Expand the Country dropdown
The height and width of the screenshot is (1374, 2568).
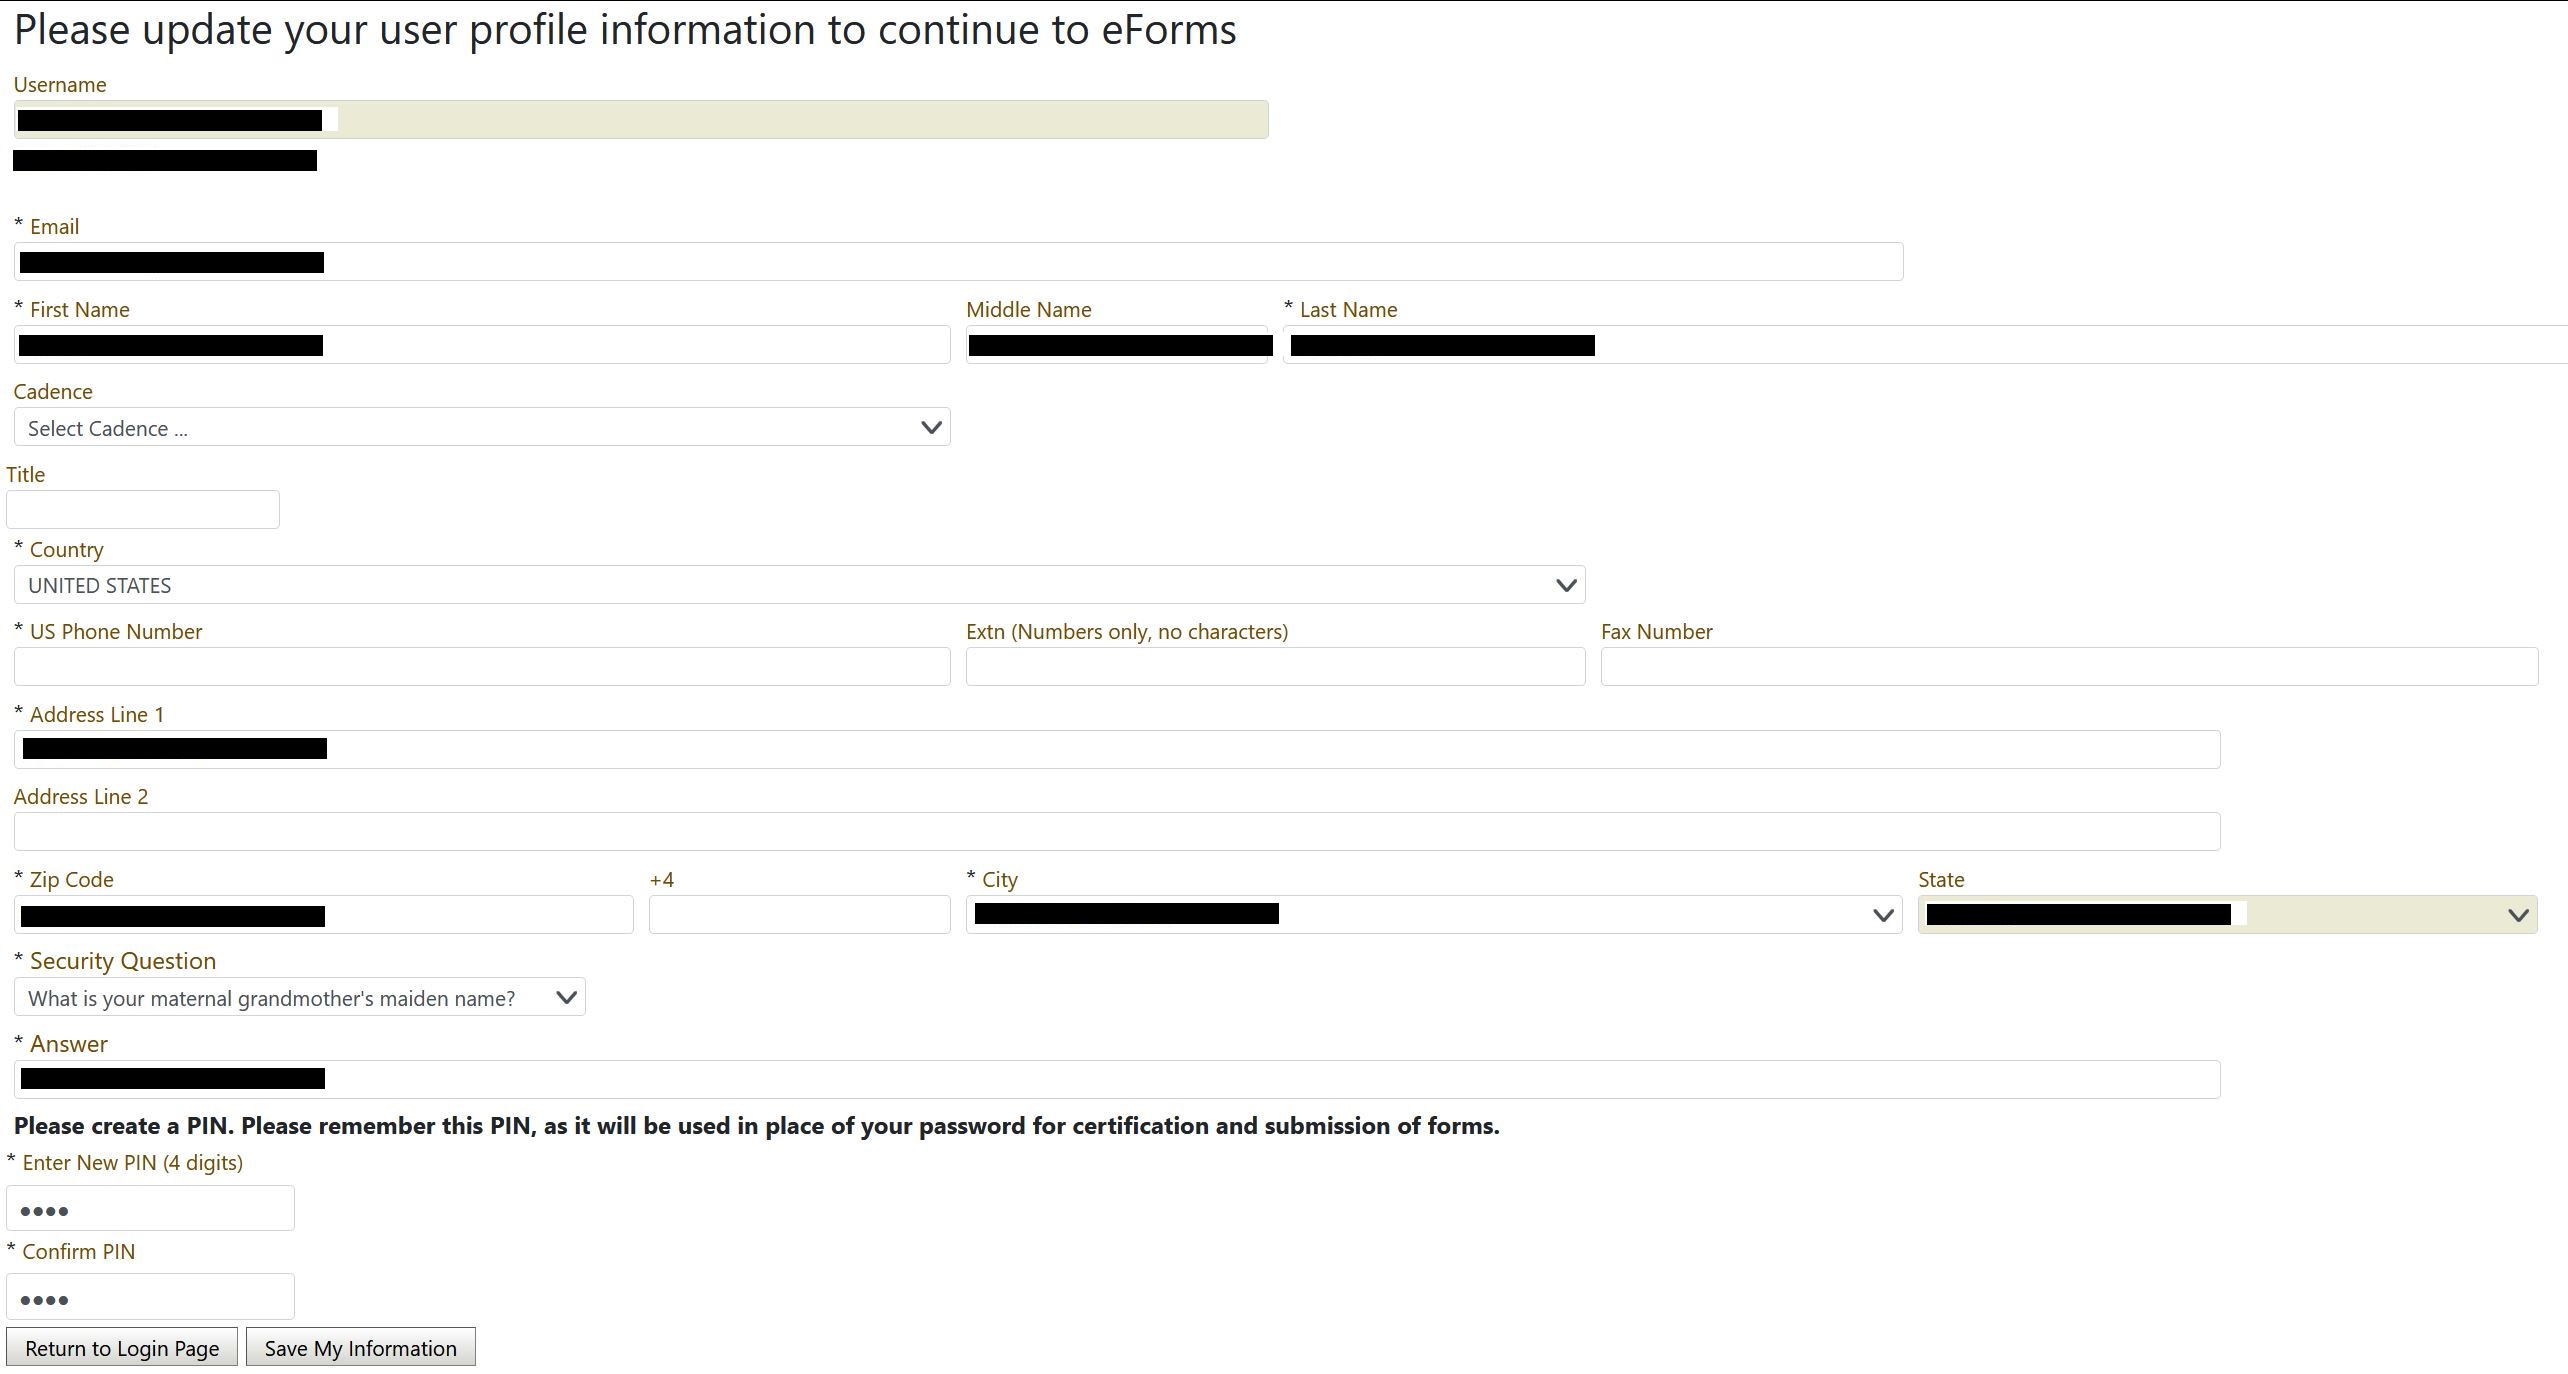coord(798,585)
